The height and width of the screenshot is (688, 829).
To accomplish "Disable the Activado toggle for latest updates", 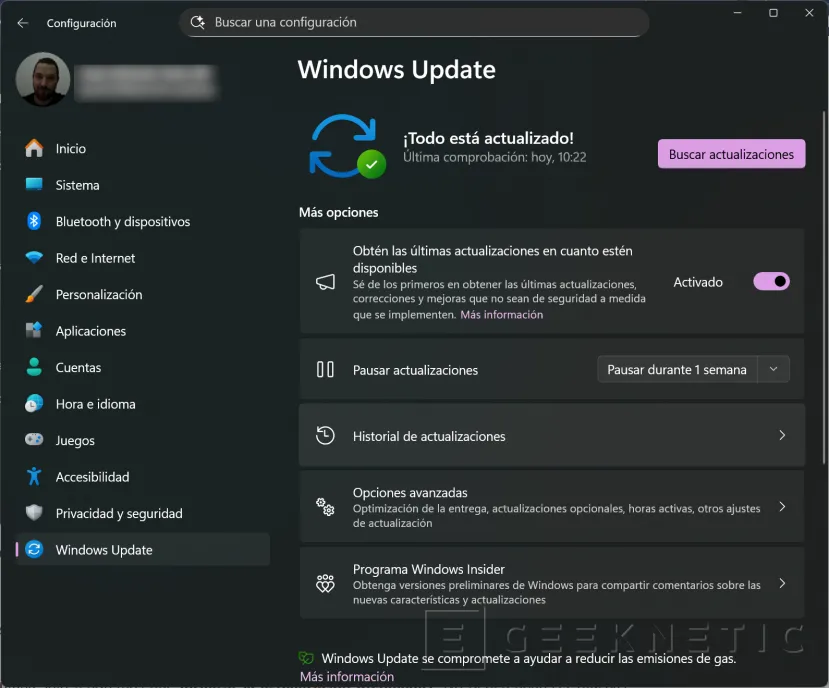I will point(771,281).
